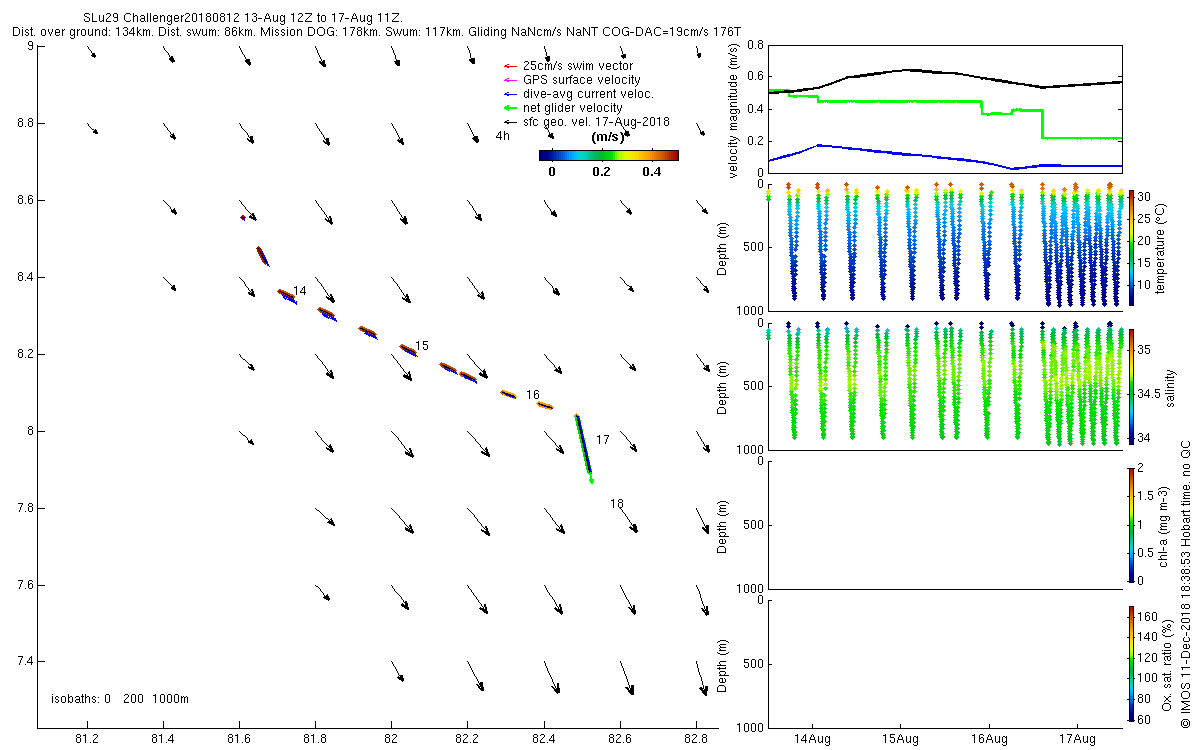Click the green net glider velocity arrow
This screenshot has height=750, width=1200.
pos(509,108)
